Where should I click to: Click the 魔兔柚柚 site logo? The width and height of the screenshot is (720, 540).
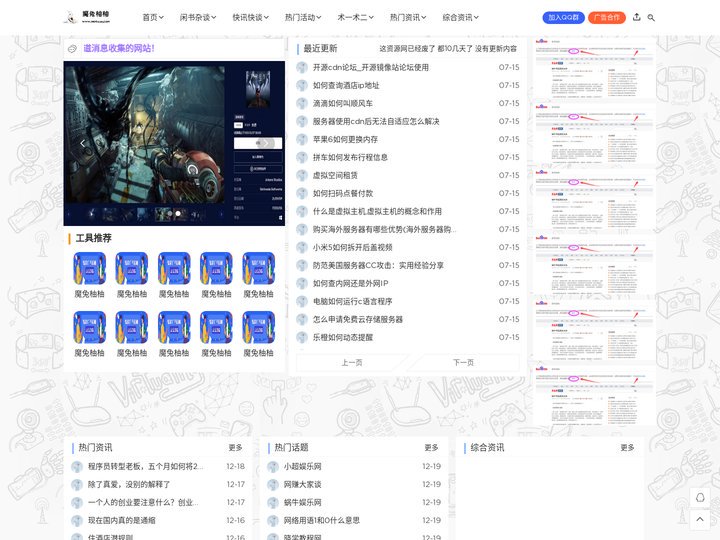coord(87,17)
